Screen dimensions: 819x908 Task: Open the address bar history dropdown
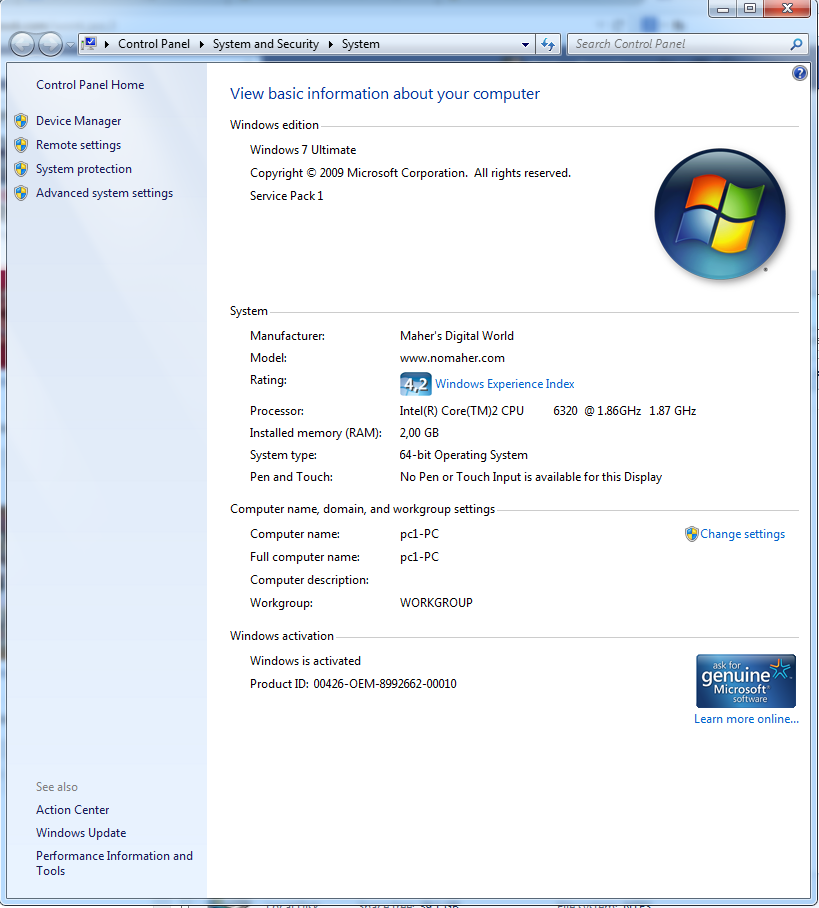525,44
